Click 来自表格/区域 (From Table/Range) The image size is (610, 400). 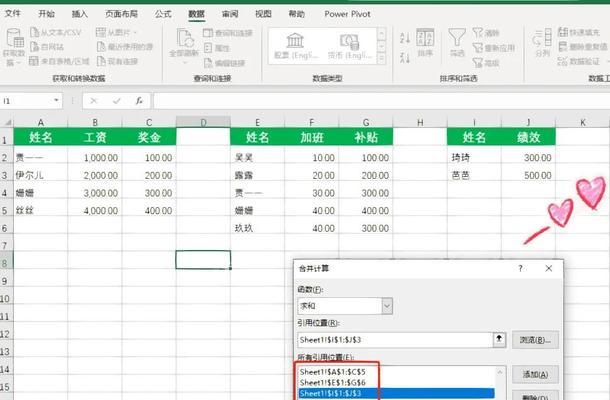click(x=59, y=61)
